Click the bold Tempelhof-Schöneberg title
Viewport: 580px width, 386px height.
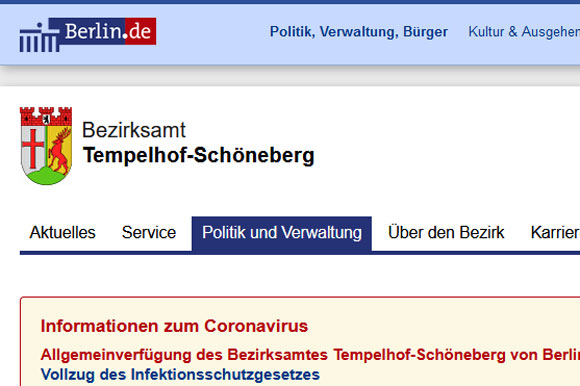tap(199, 155)
